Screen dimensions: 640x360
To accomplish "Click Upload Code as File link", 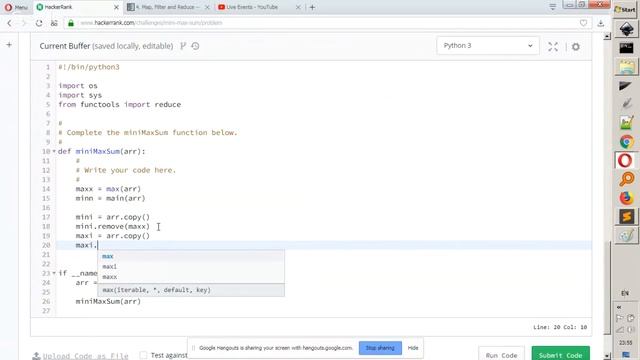I will (x=80, y=356).
